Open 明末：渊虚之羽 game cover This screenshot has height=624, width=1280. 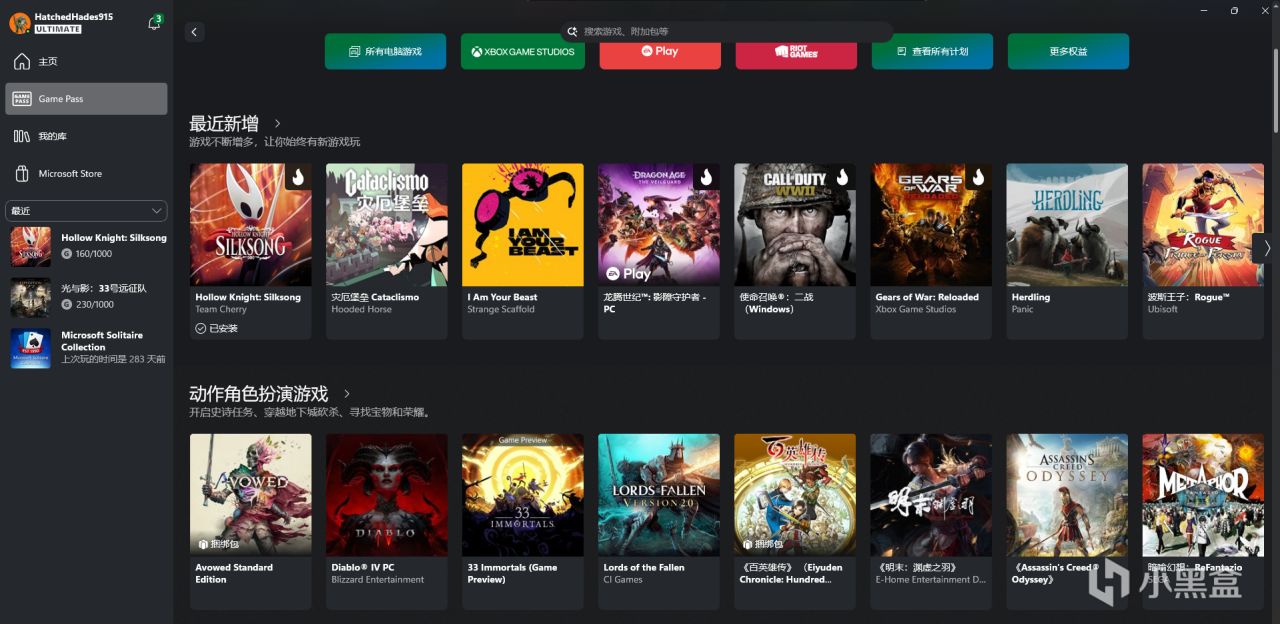(930, 495)
